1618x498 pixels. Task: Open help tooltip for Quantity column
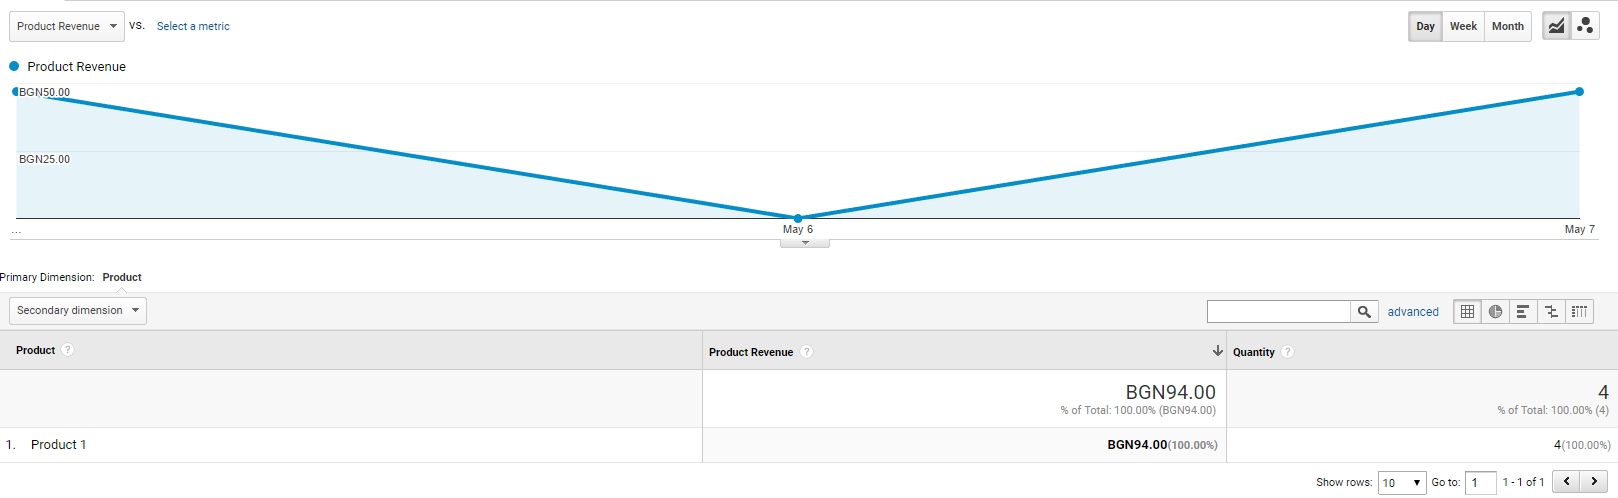point(1287,352)
